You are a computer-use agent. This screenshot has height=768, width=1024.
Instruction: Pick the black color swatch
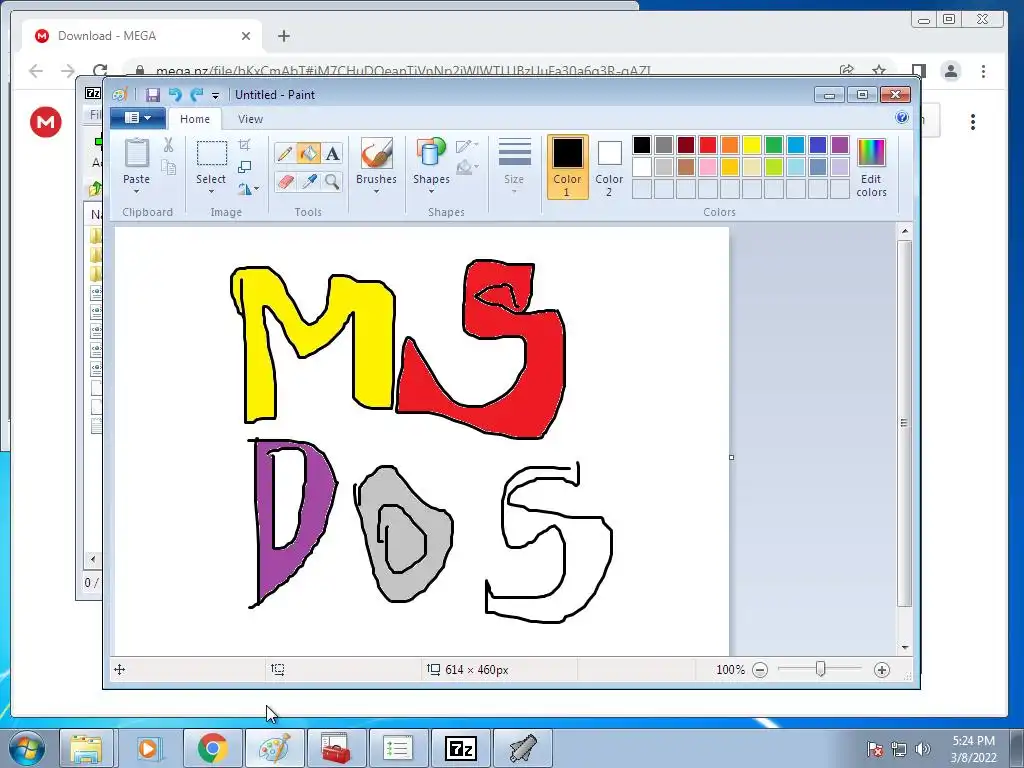tap(641, 145)
